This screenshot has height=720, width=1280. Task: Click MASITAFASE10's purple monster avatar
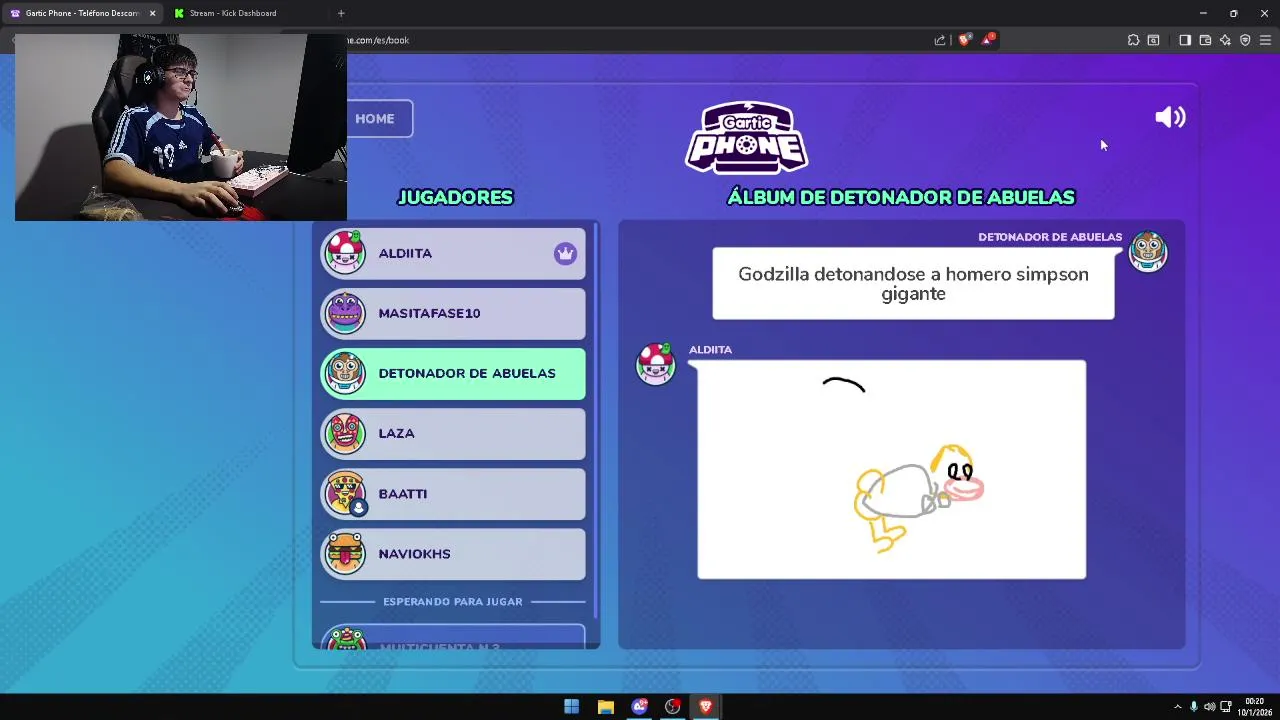click(x=345, y=313)
